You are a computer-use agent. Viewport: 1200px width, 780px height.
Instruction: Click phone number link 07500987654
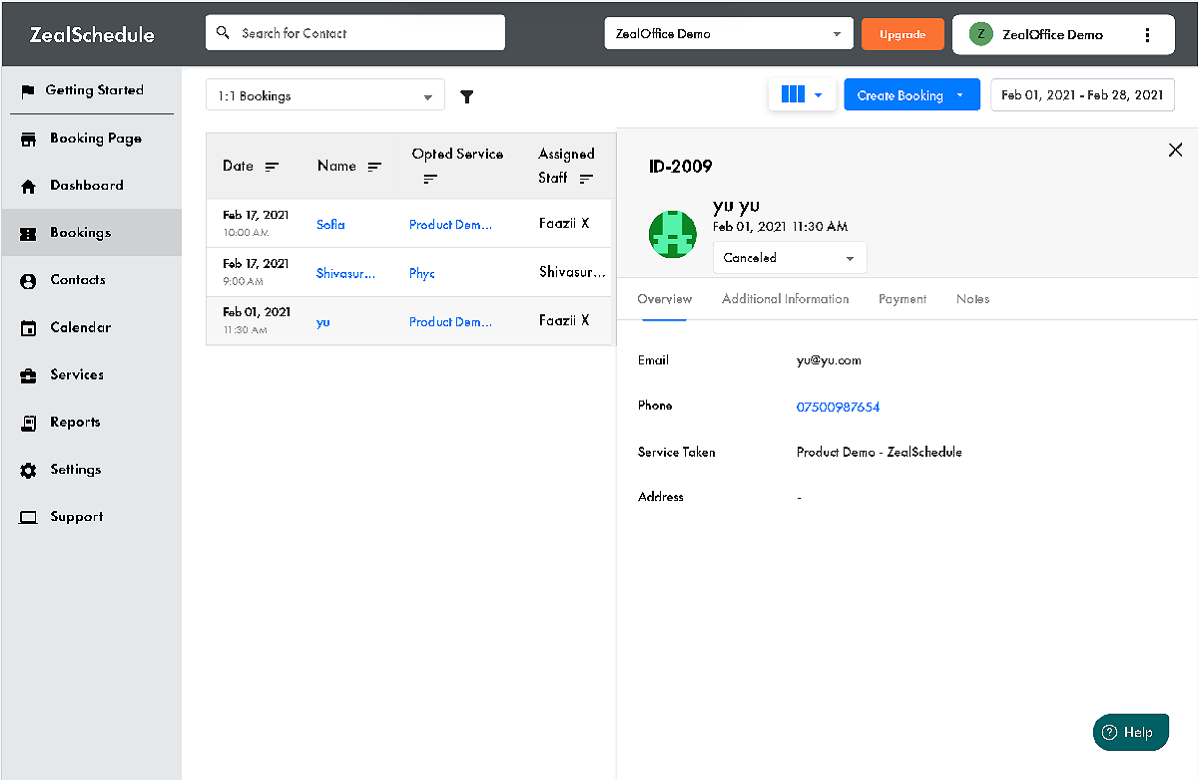point(838,407)
